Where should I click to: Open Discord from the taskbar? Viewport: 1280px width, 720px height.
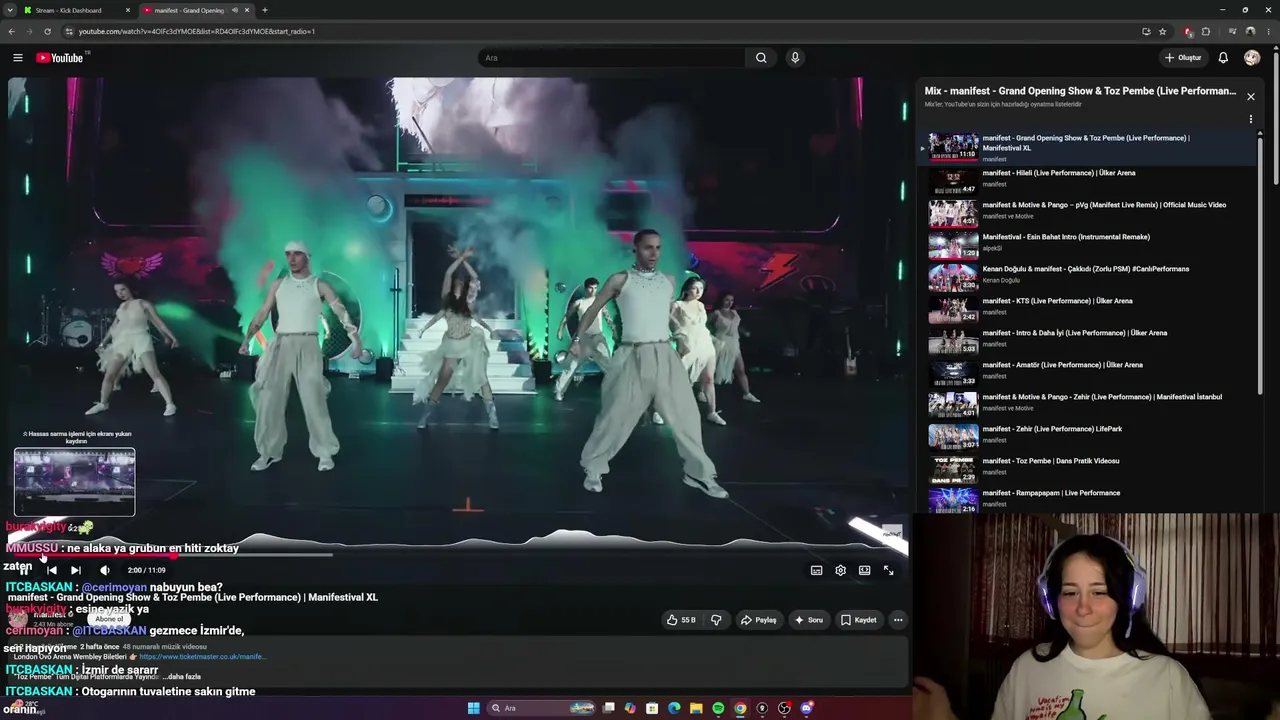(x=806, y=708)
